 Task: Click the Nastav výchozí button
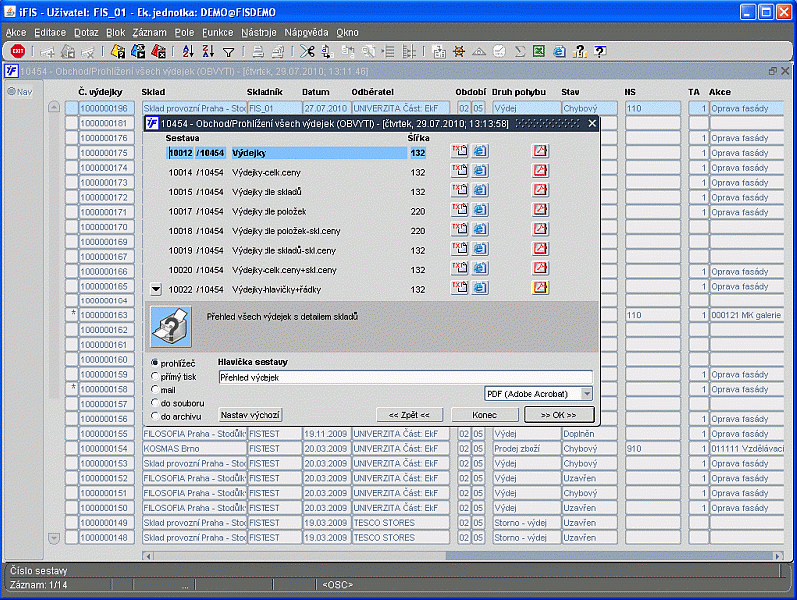(250, 415)
